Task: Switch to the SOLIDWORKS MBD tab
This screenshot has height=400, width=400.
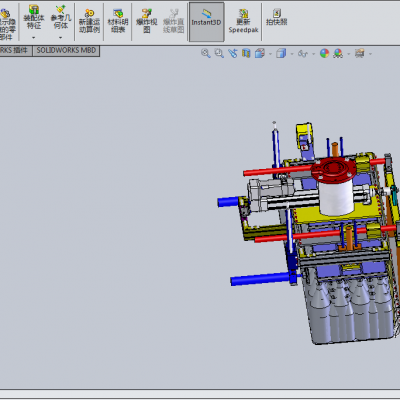Action: 66,51
